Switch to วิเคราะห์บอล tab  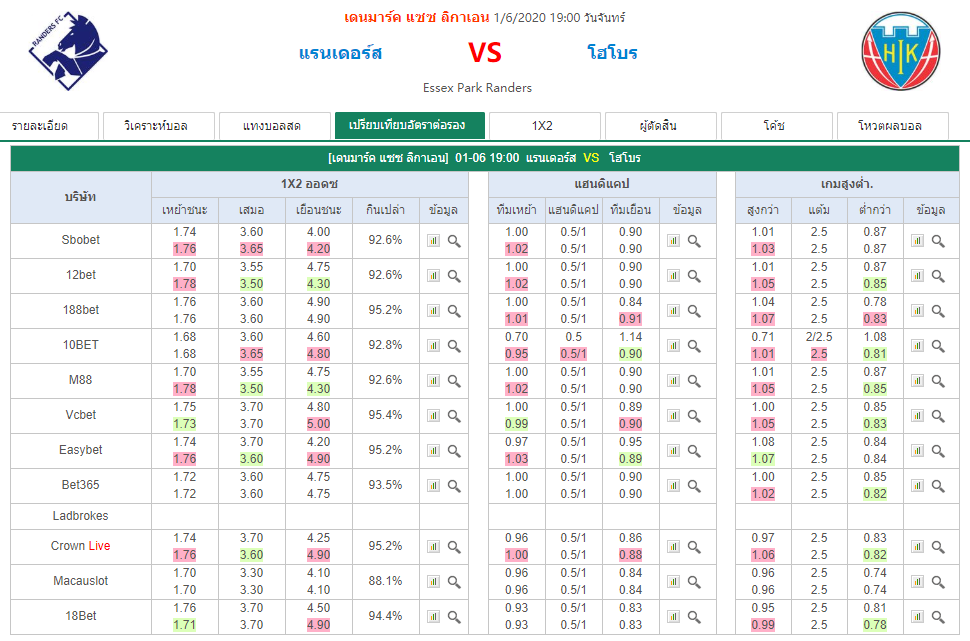159,126
